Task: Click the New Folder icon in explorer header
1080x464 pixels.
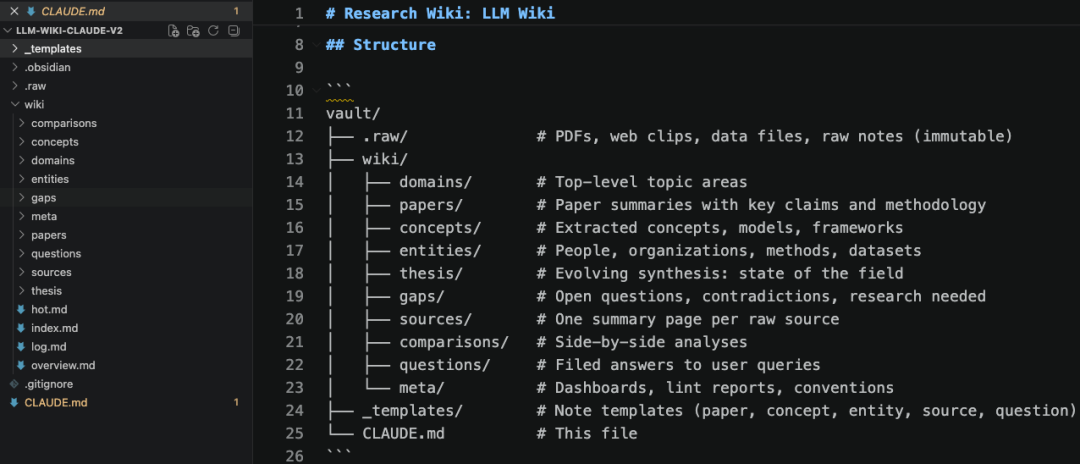Action: [x=194, y=30]
